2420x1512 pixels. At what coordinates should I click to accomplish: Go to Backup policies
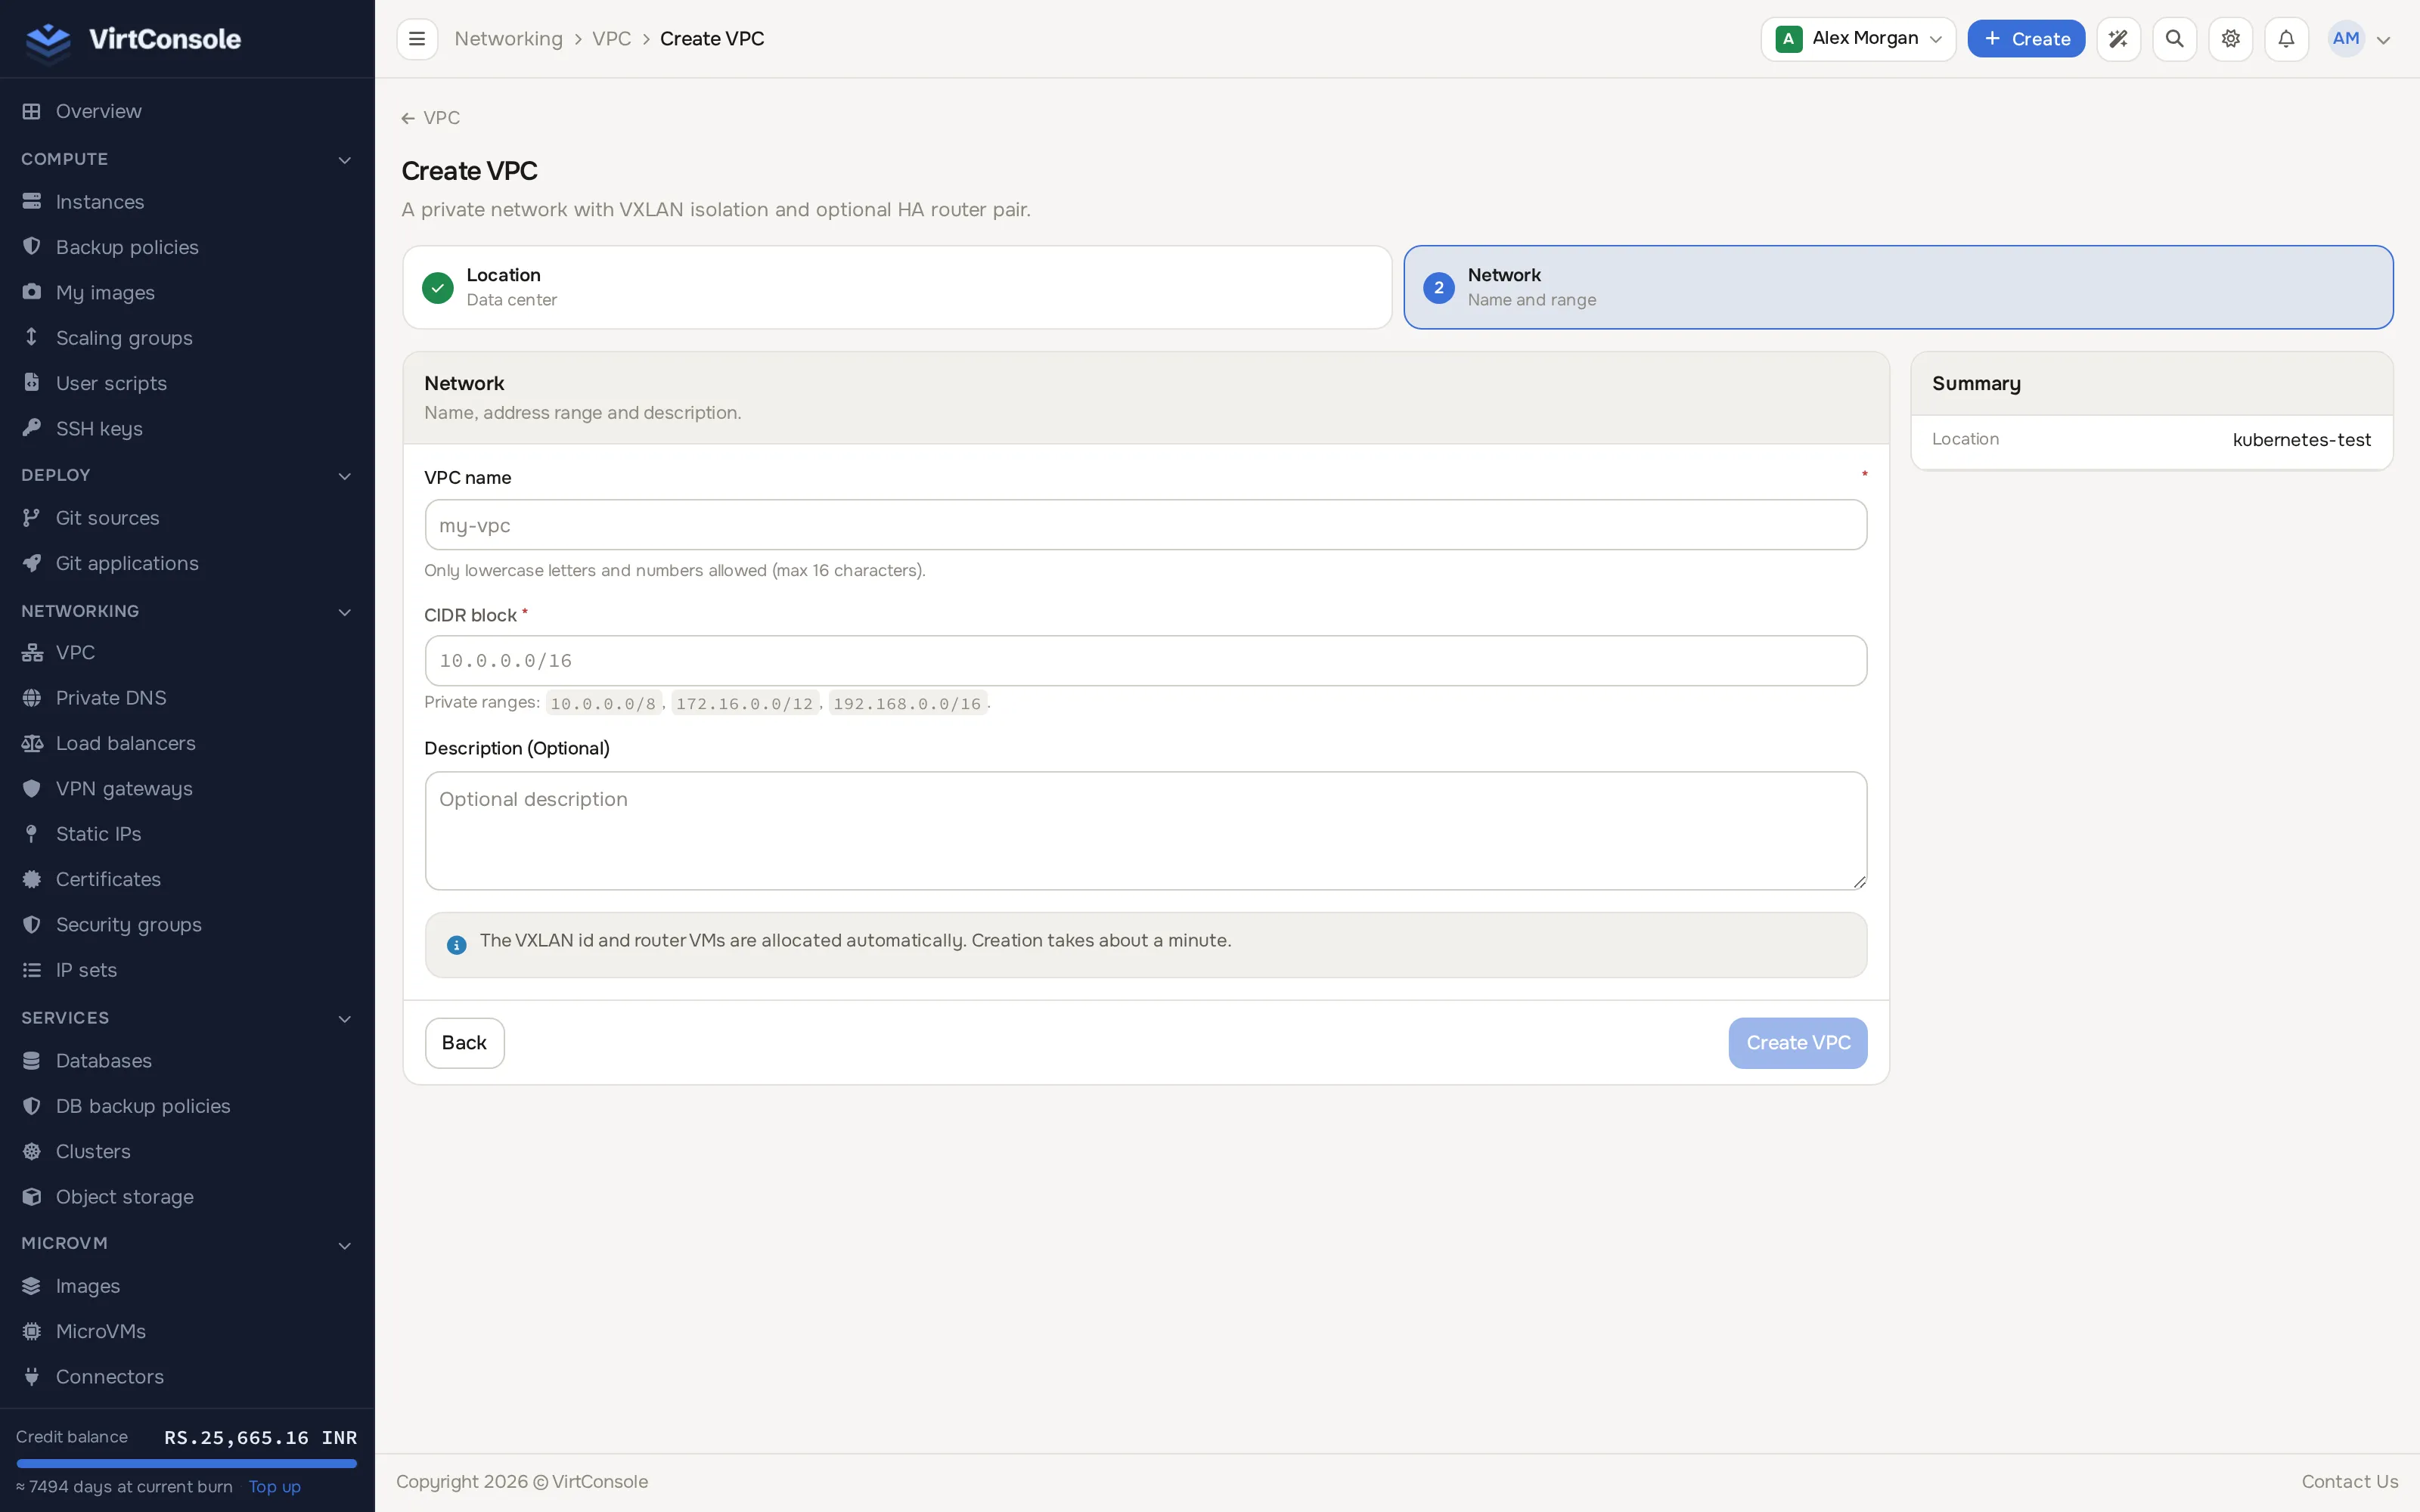click(187, 247)
